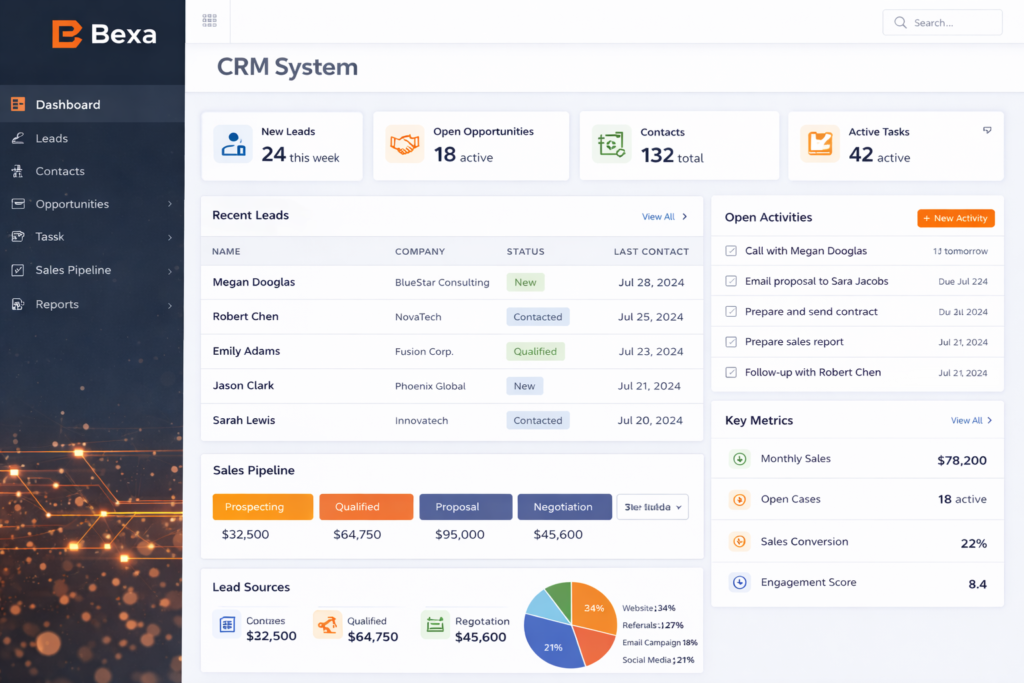Click the New Activity button
This screenshot has width=1024, height=683.
[x=955, y=218]
